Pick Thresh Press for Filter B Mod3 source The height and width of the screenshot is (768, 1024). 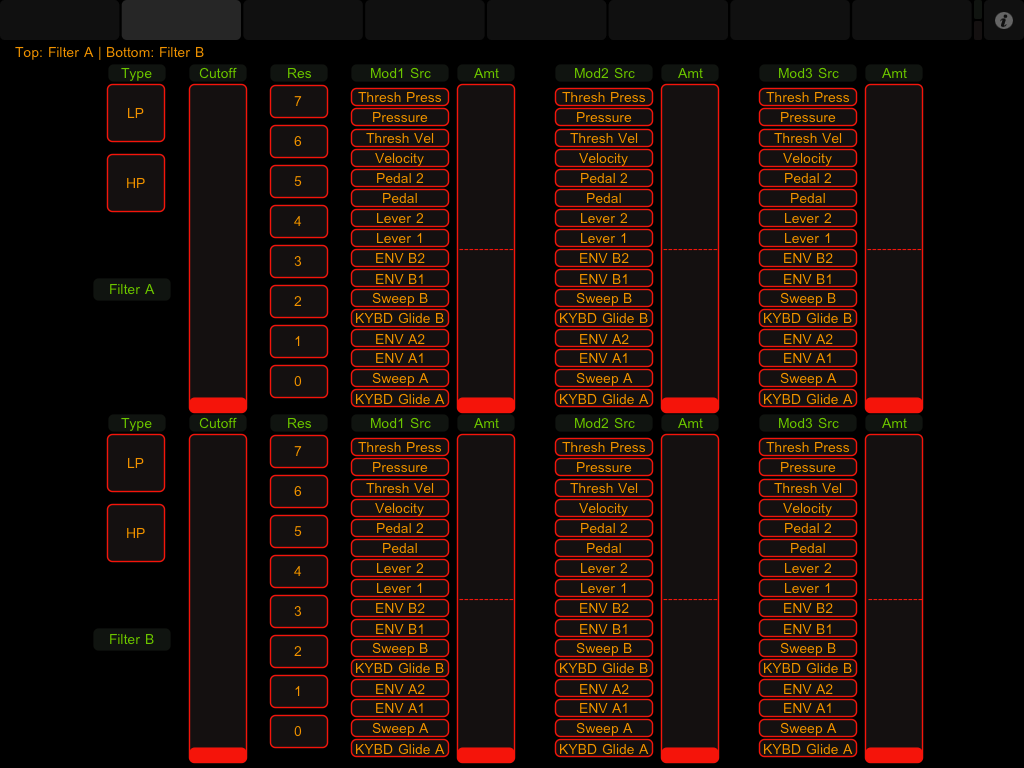tap(808, 447)
